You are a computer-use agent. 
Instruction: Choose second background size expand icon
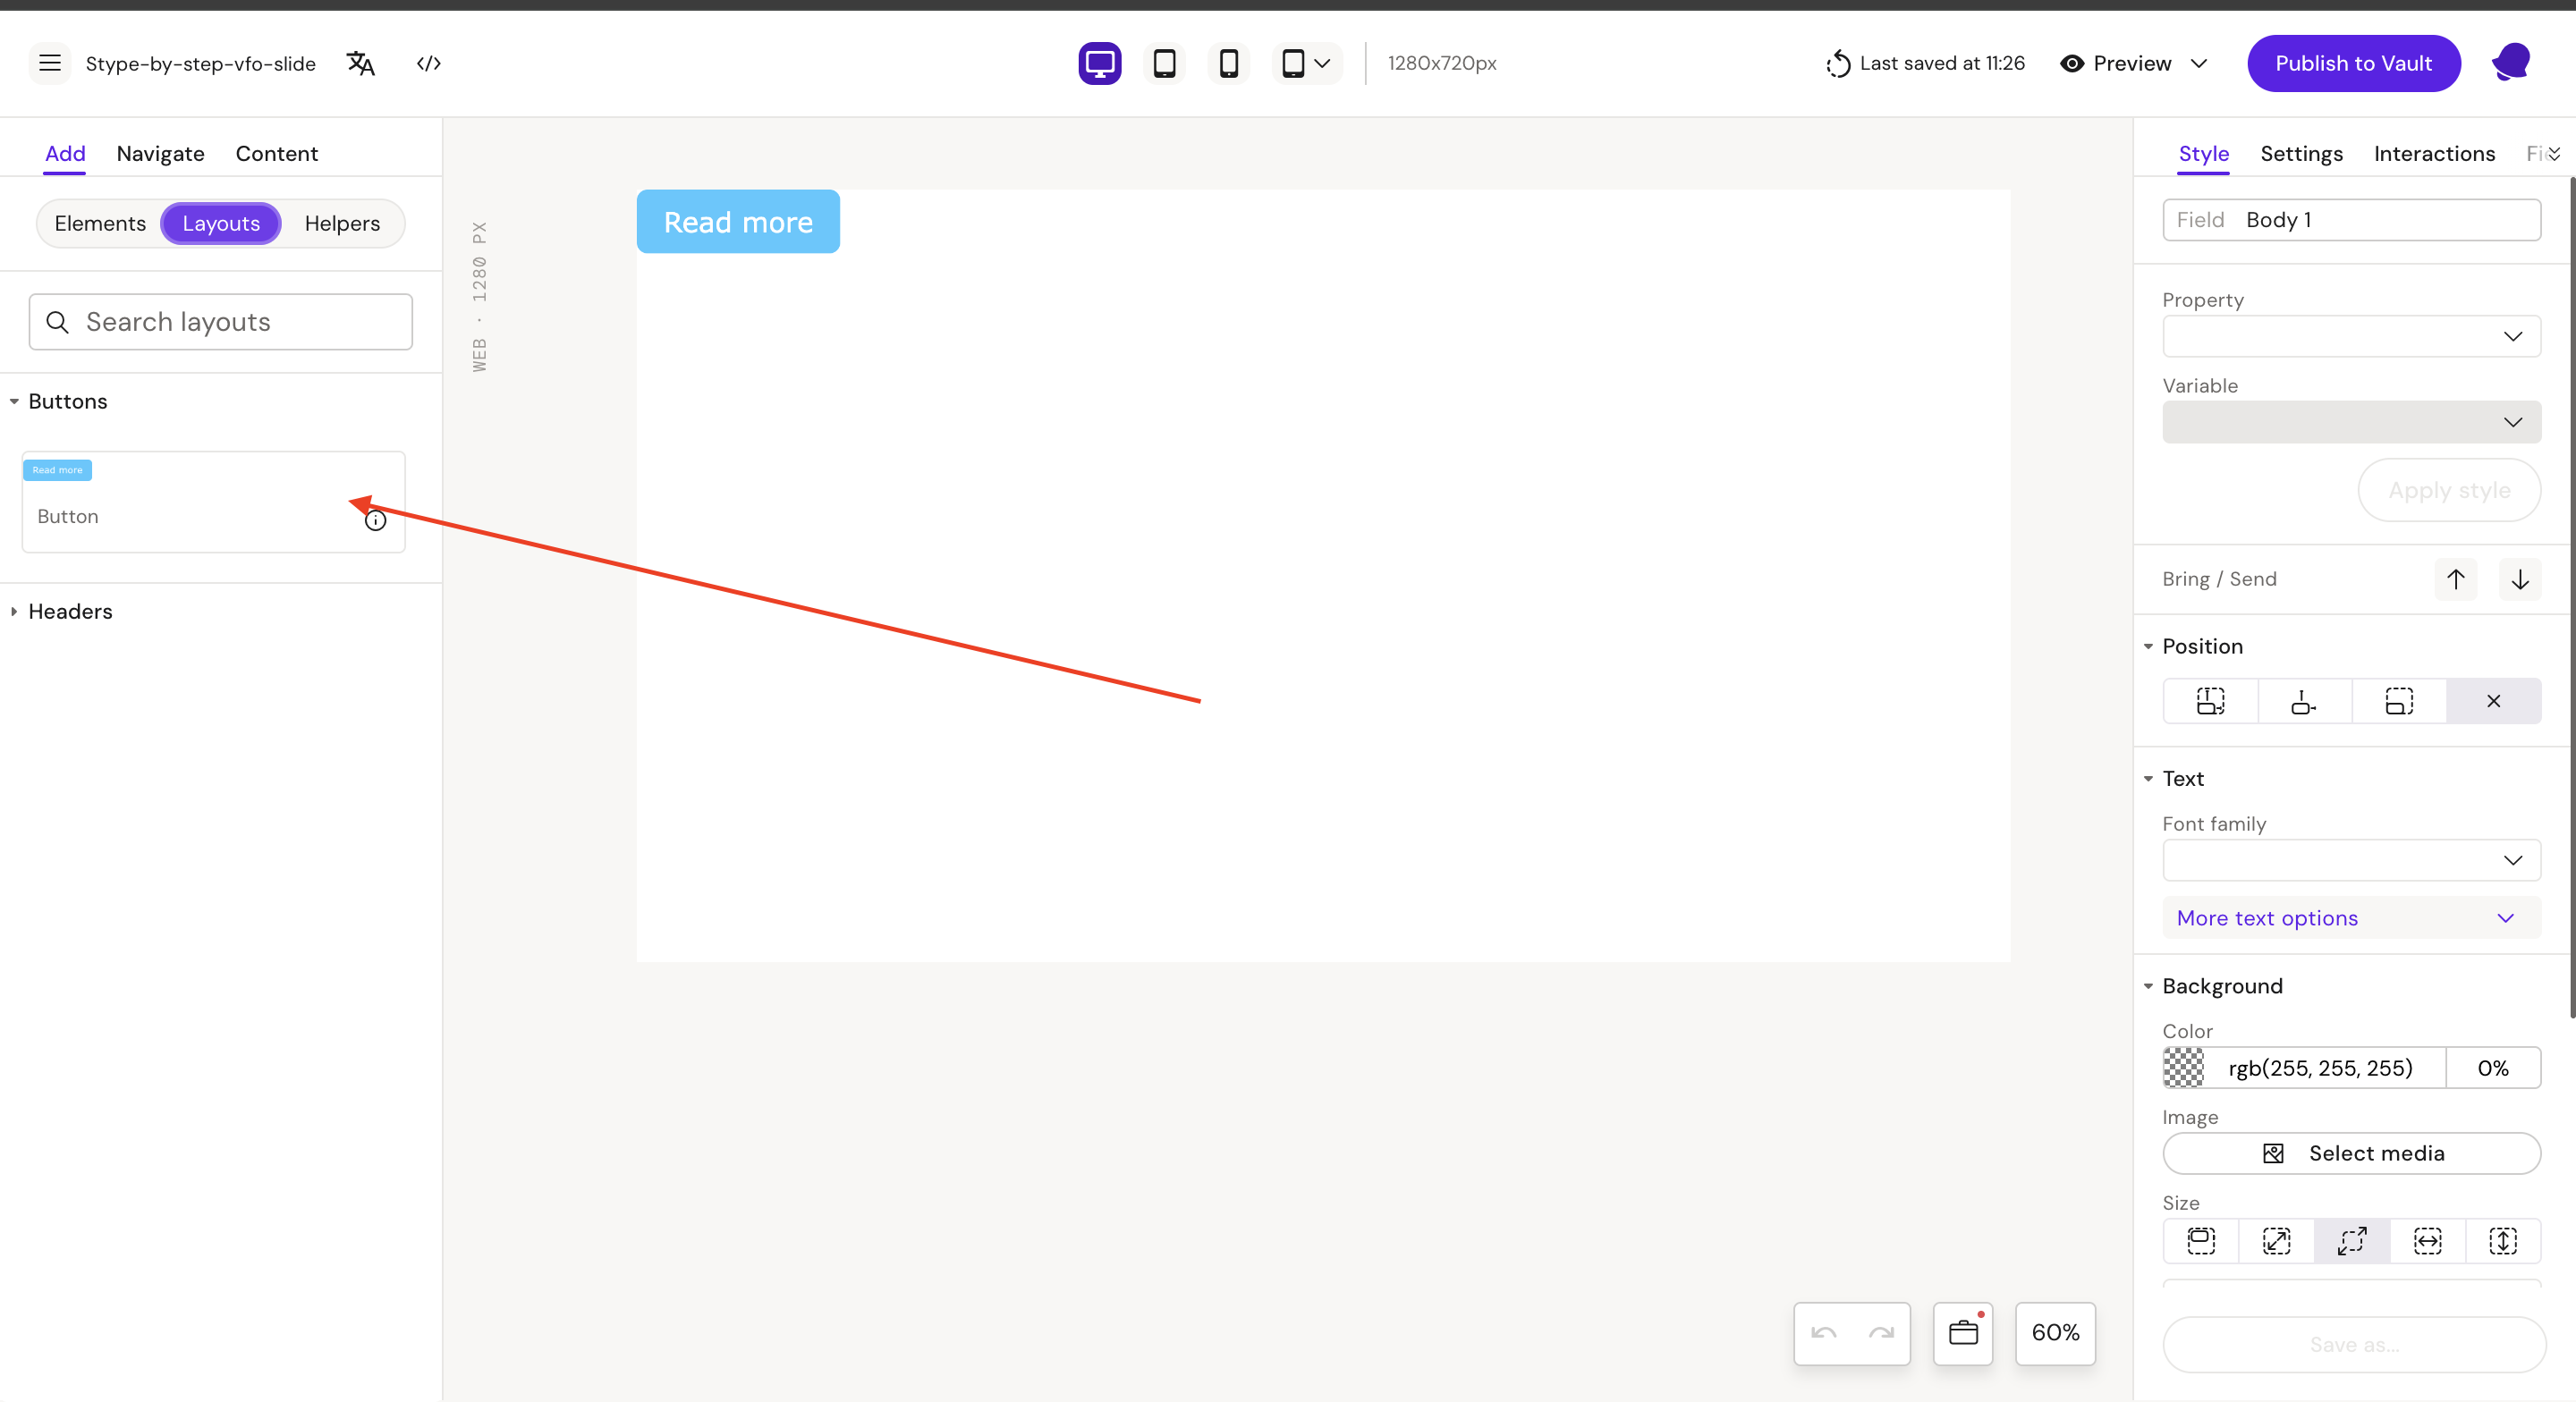tap(2276, 1242)
